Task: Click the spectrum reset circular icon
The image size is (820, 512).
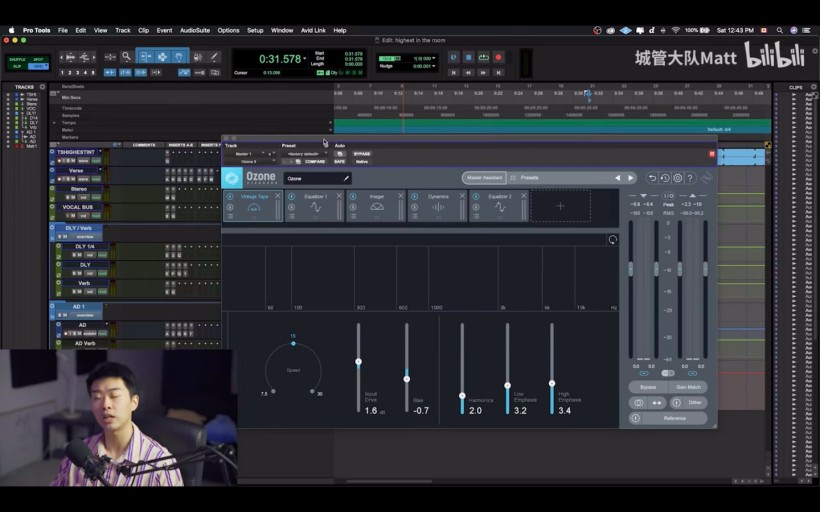Action: [612, 240]
